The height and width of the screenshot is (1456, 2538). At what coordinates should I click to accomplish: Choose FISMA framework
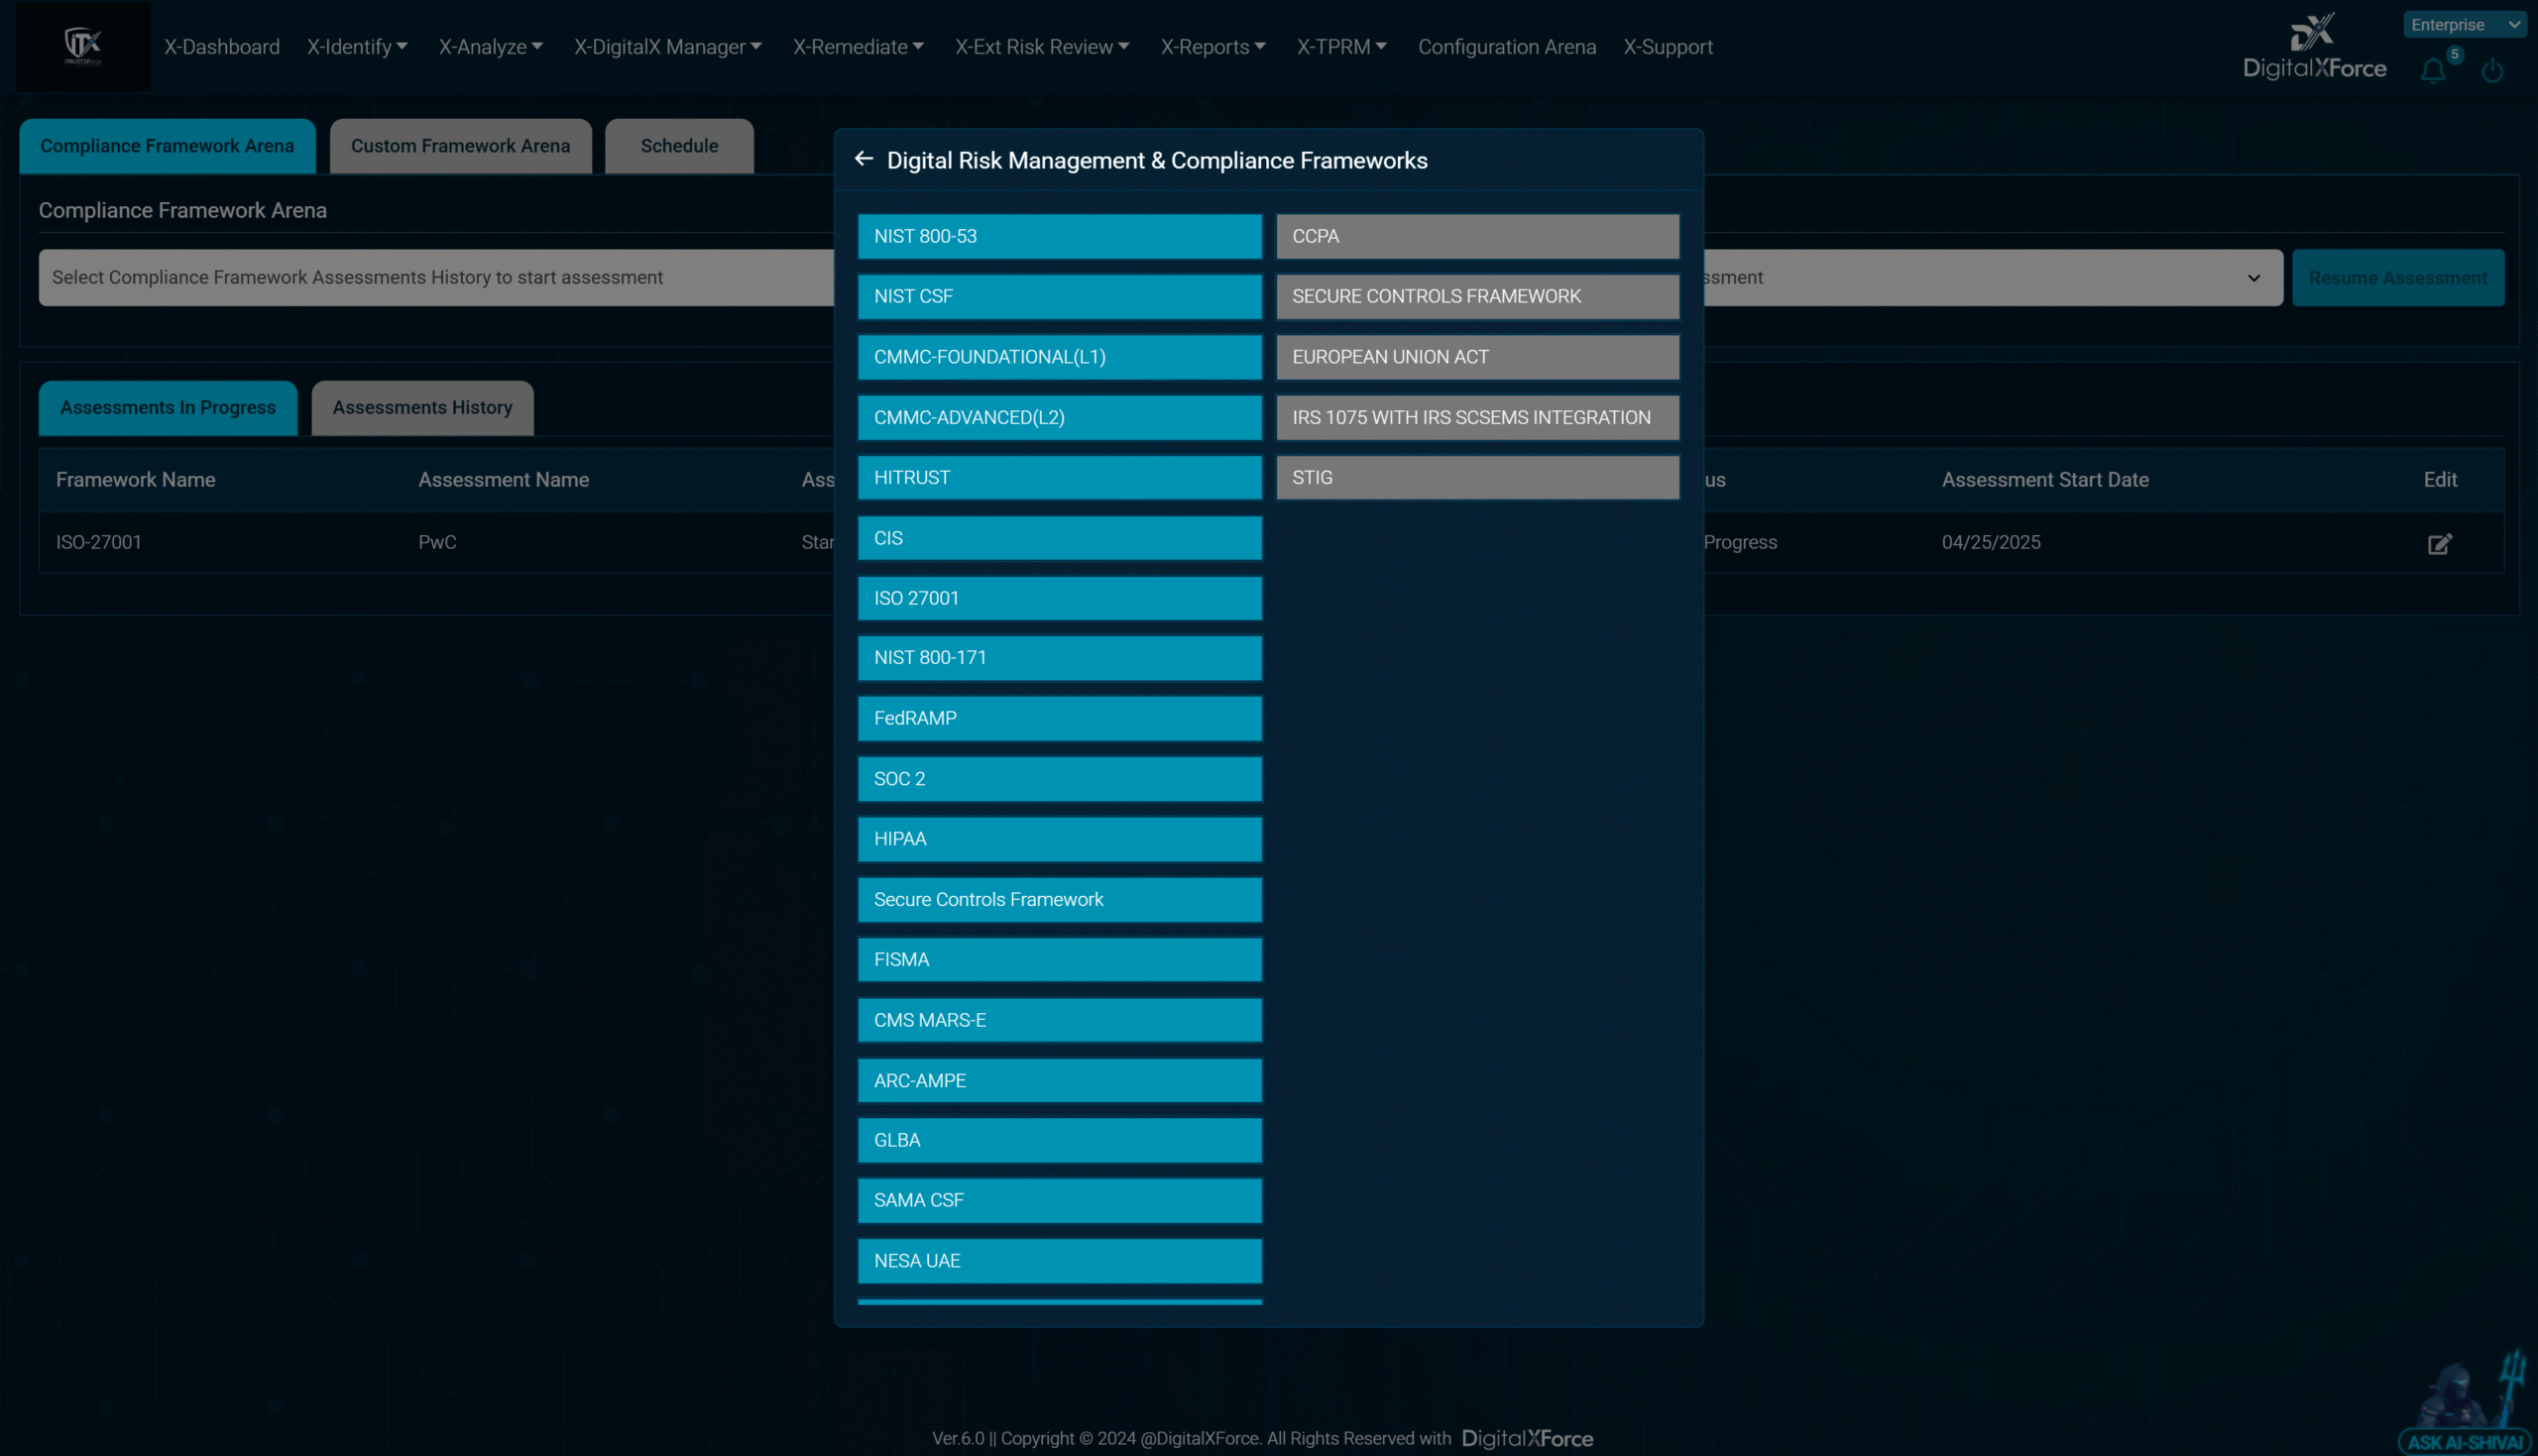tap(1059, 960)
